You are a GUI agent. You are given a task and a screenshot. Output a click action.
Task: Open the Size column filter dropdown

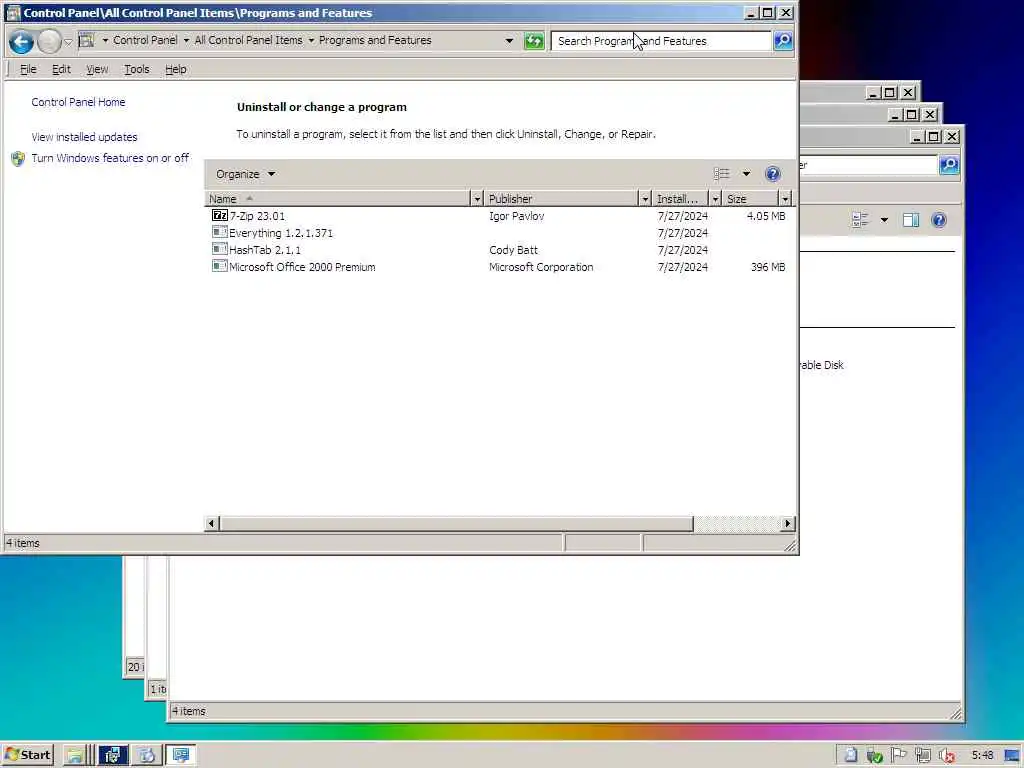click(x=785, y=199)
